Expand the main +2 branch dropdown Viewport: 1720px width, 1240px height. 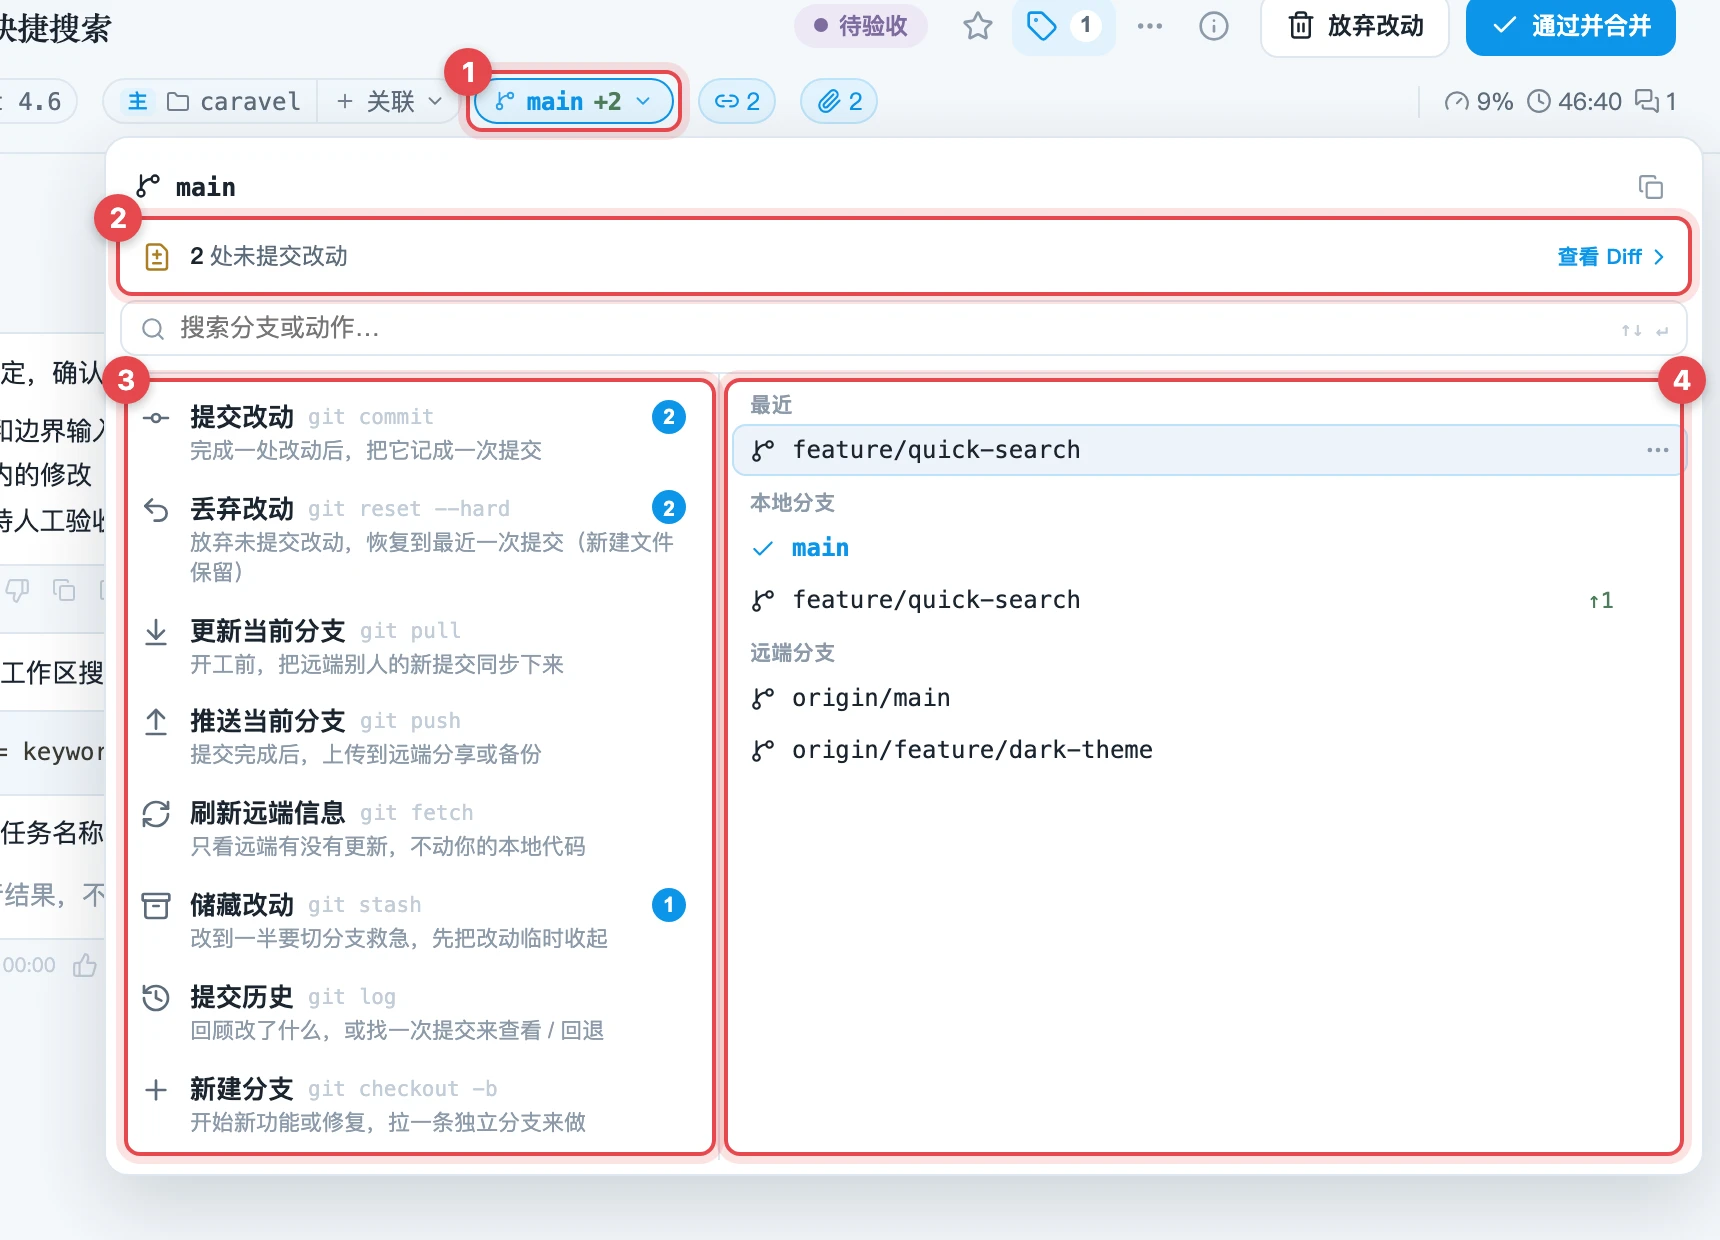pos(574,101)
